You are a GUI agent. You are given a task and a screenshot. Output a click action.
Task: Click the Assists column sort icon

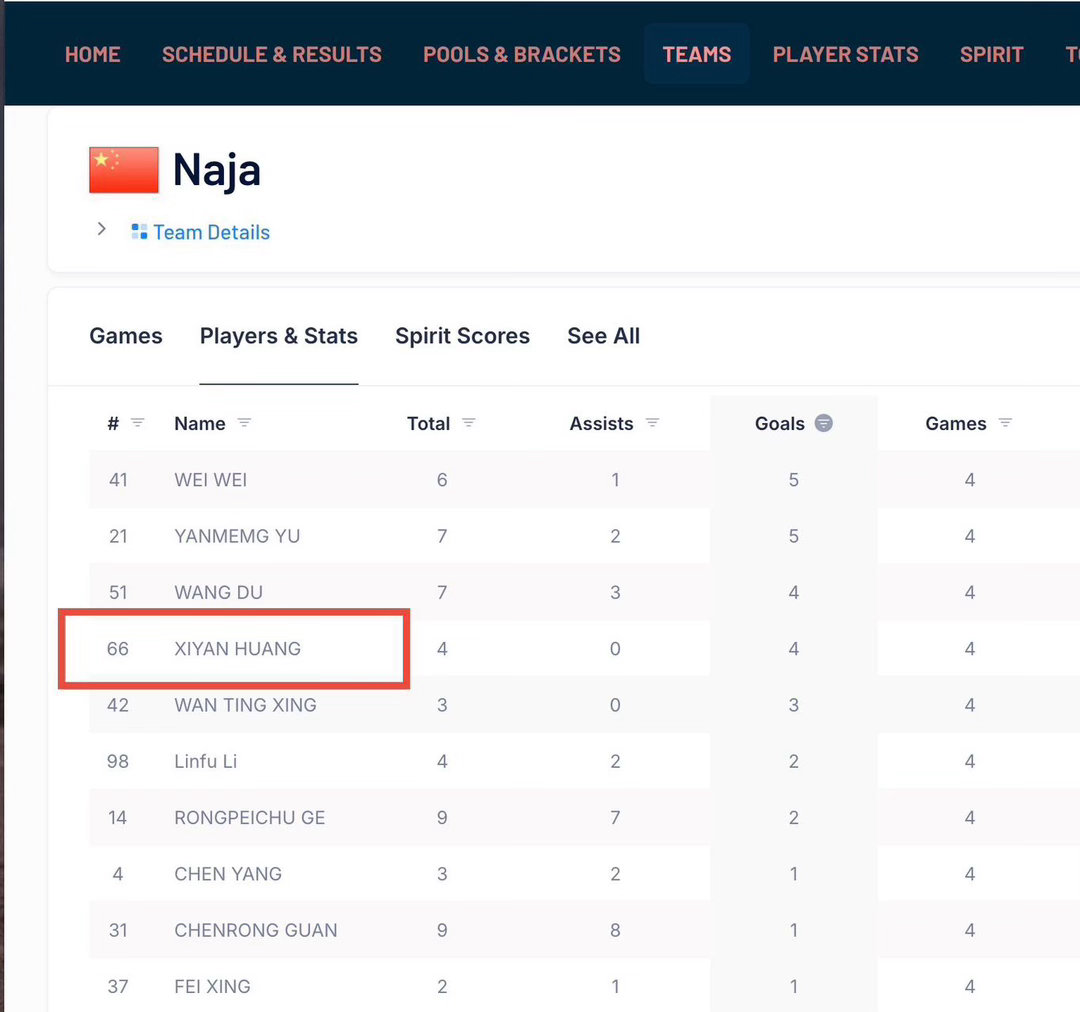652,423
